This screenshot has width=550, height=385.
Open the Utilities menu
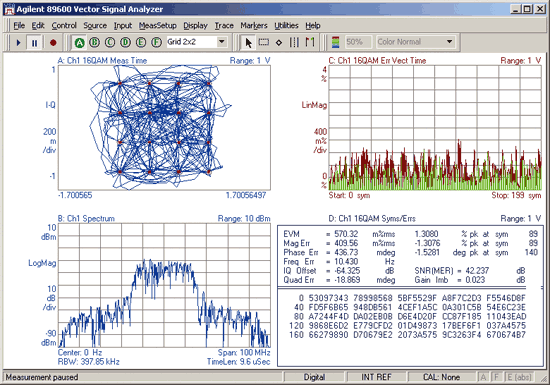click(286, 26)
